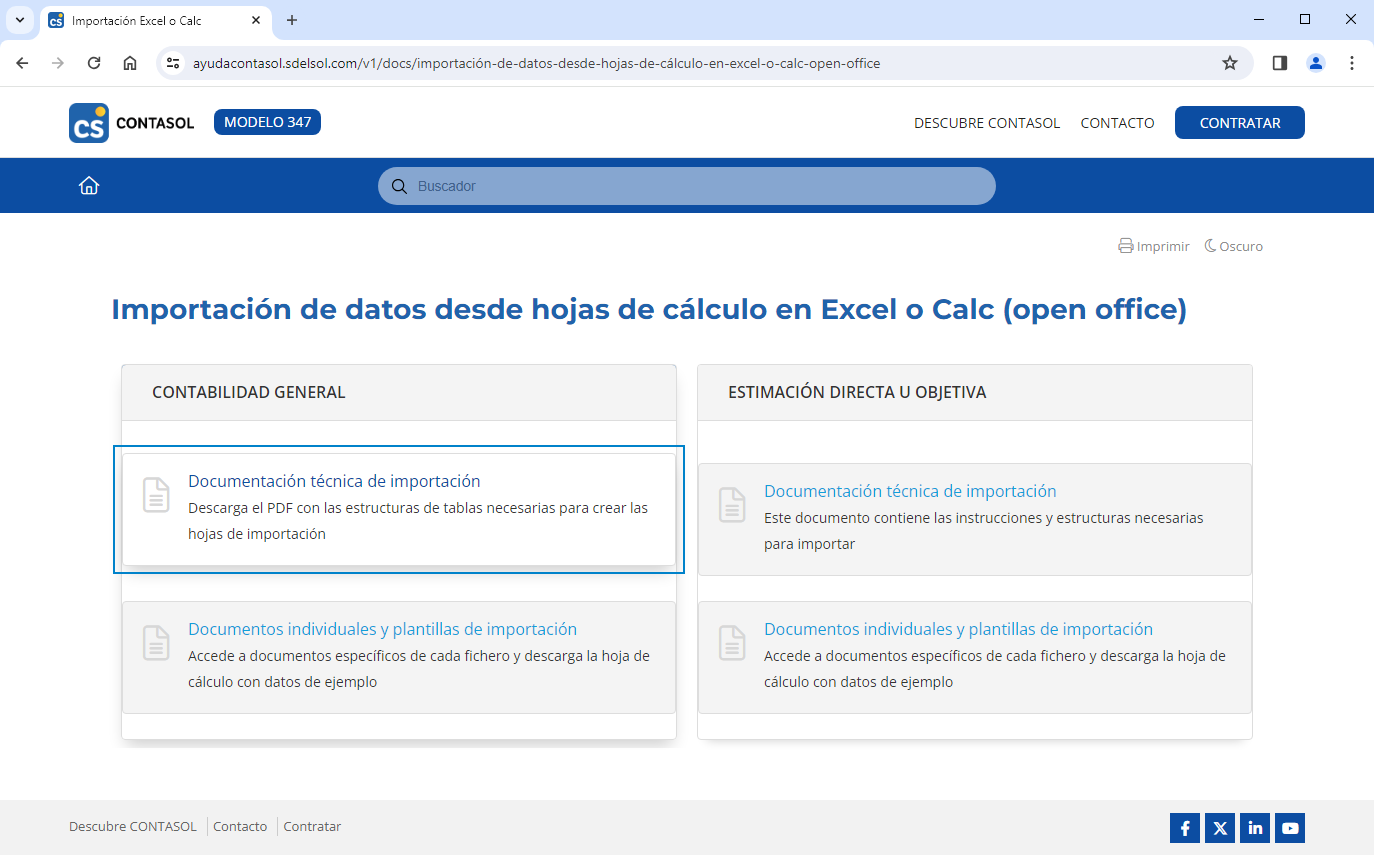
Task: Click document icon in Estimación Directa Documentos individuales card
Action: [x=732, y=643]
